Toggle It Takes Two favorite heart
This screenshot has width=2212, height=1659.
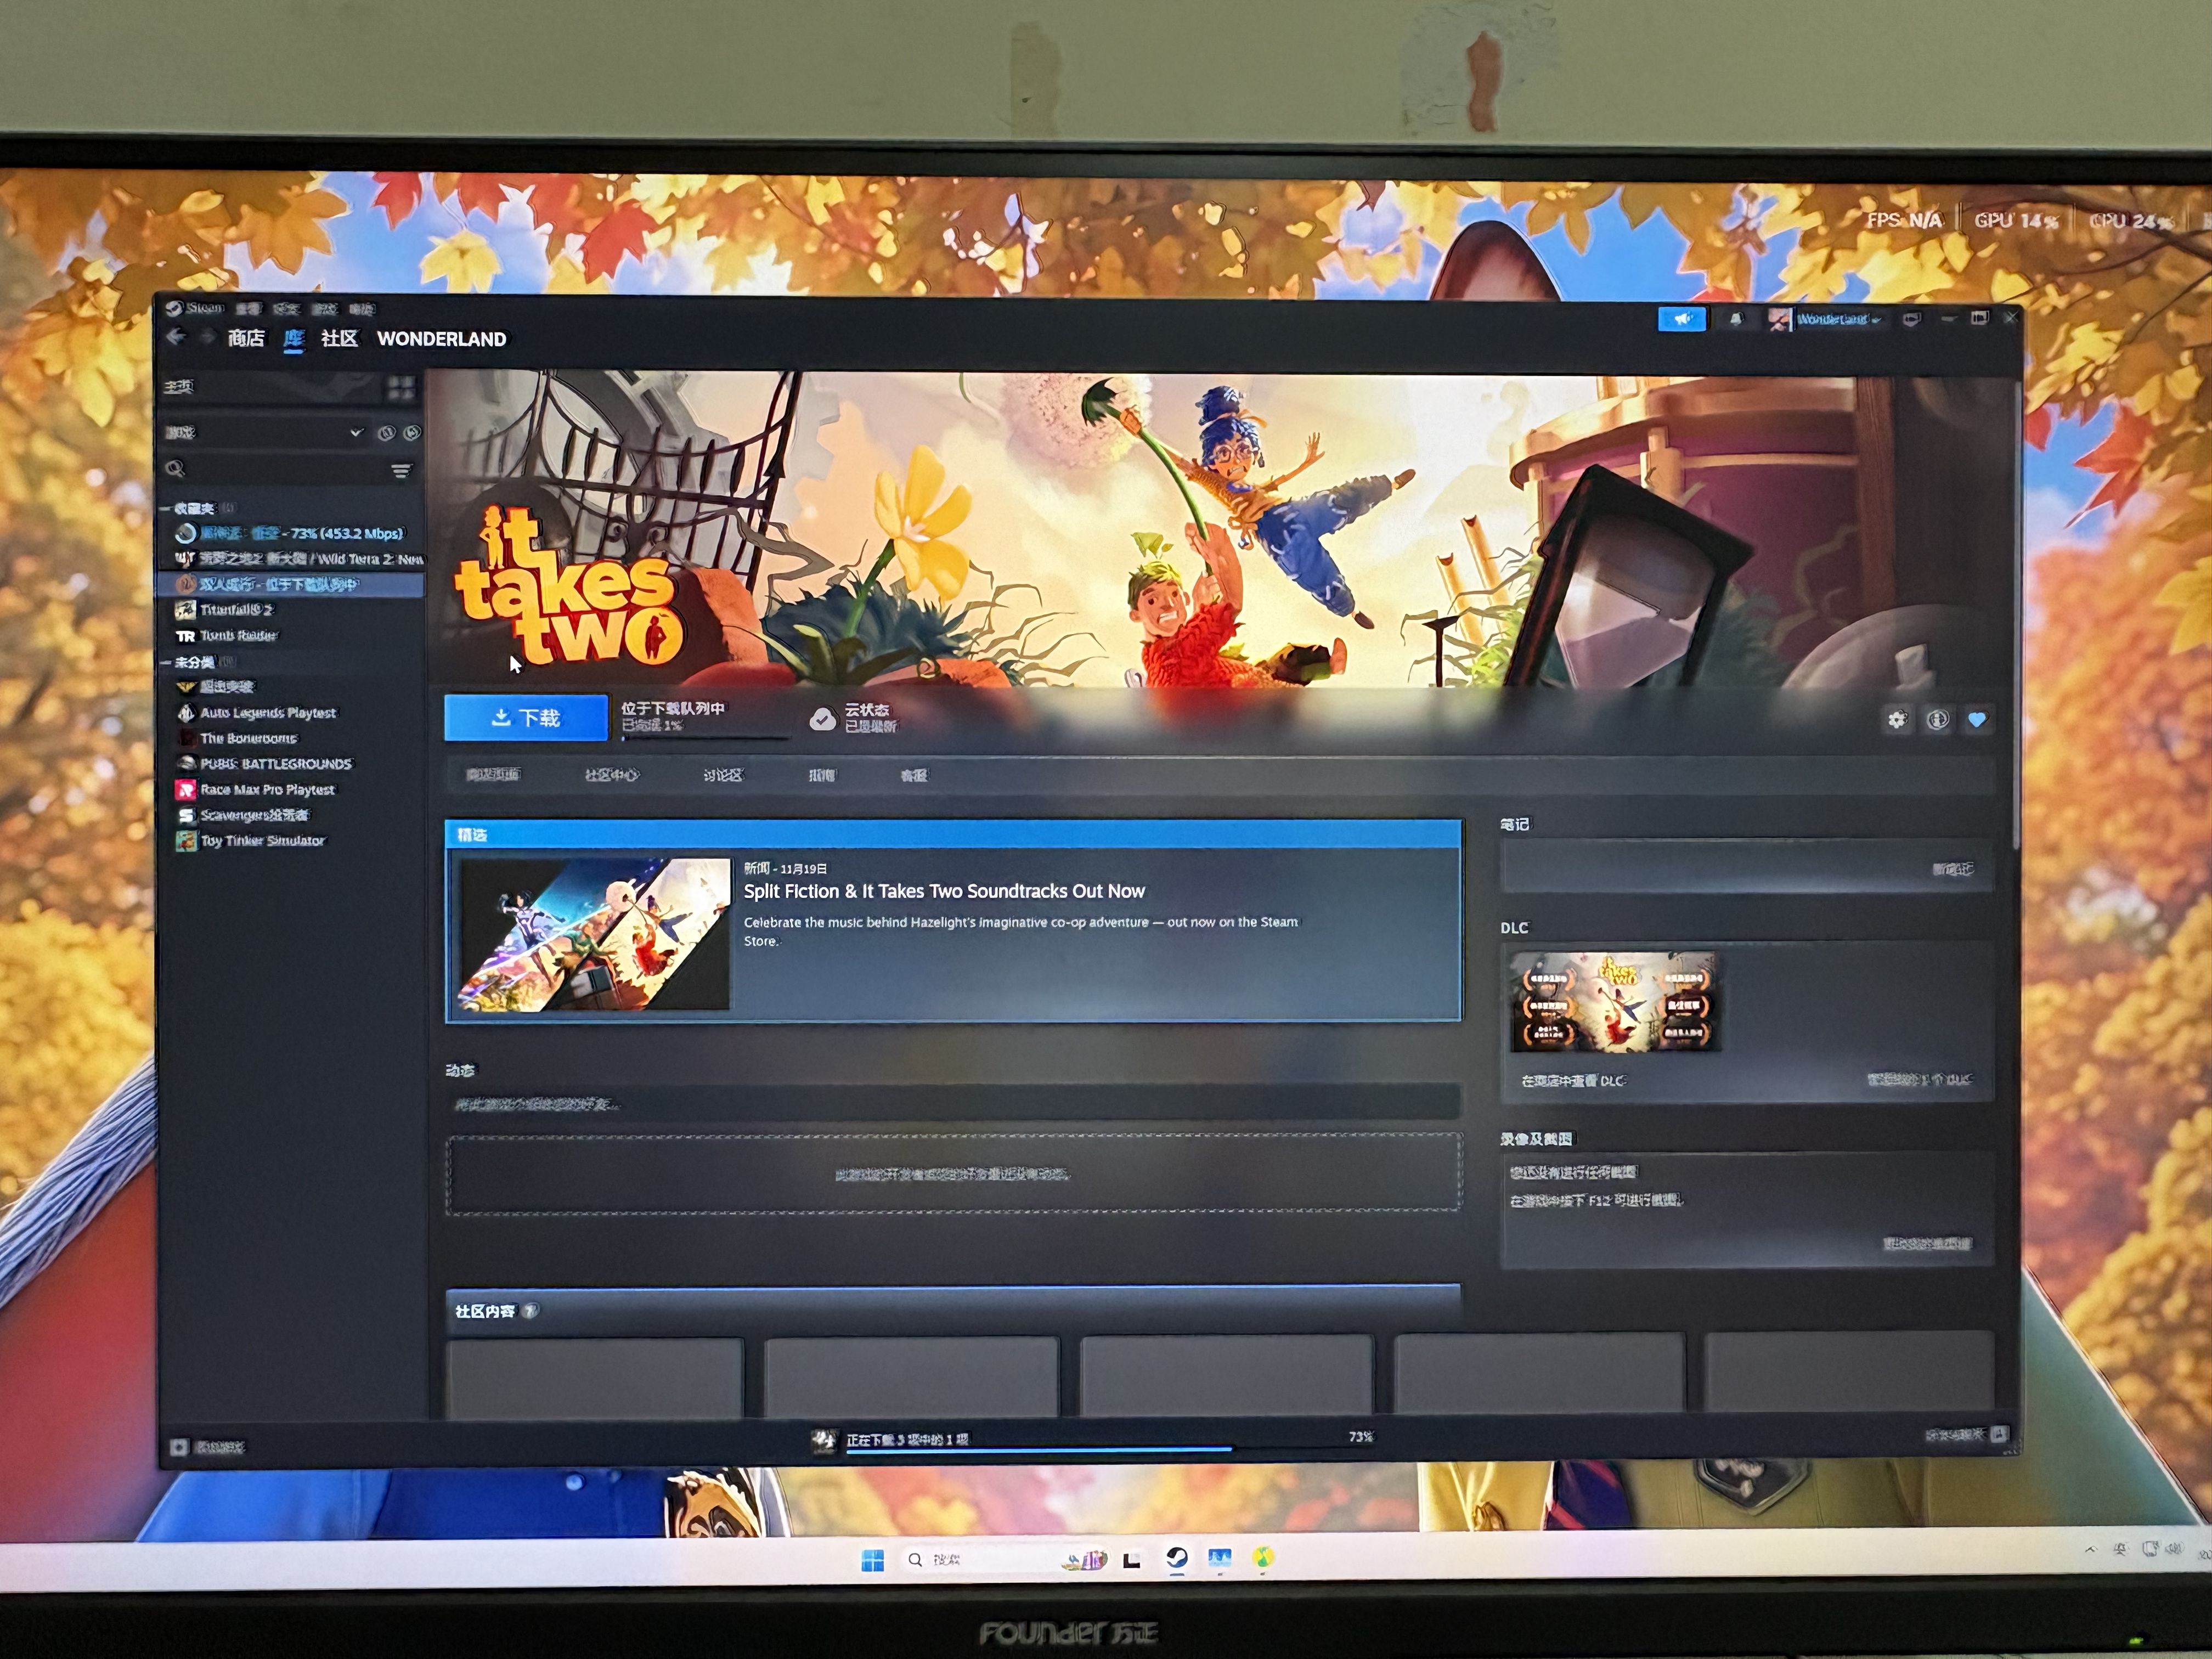coord(1977,719)
